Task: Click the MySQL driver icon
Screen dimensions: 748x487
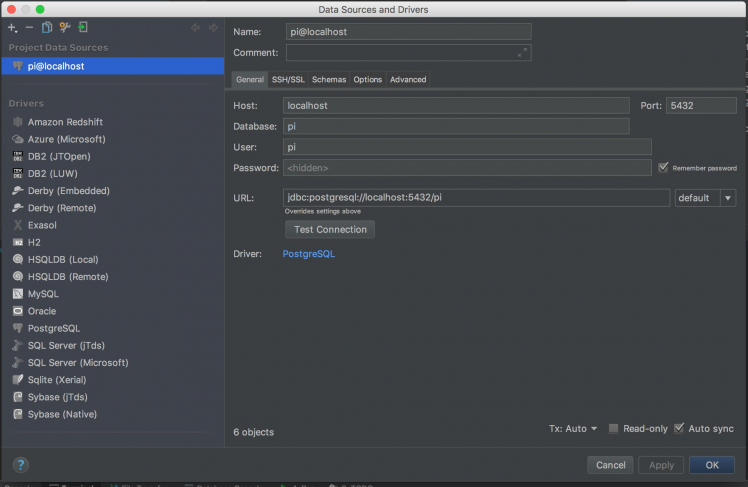Action: point(18,294)
